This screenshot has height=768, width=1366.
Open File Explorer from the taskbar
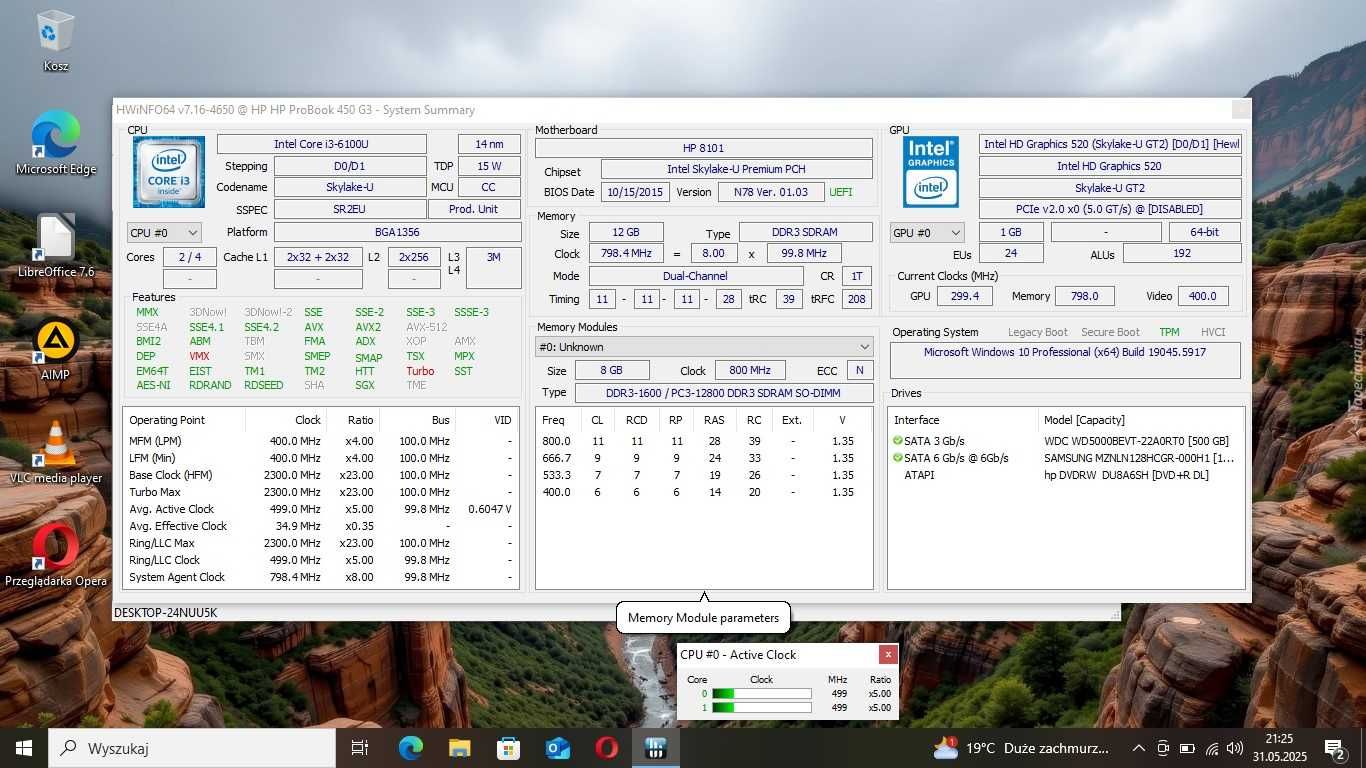460,748
